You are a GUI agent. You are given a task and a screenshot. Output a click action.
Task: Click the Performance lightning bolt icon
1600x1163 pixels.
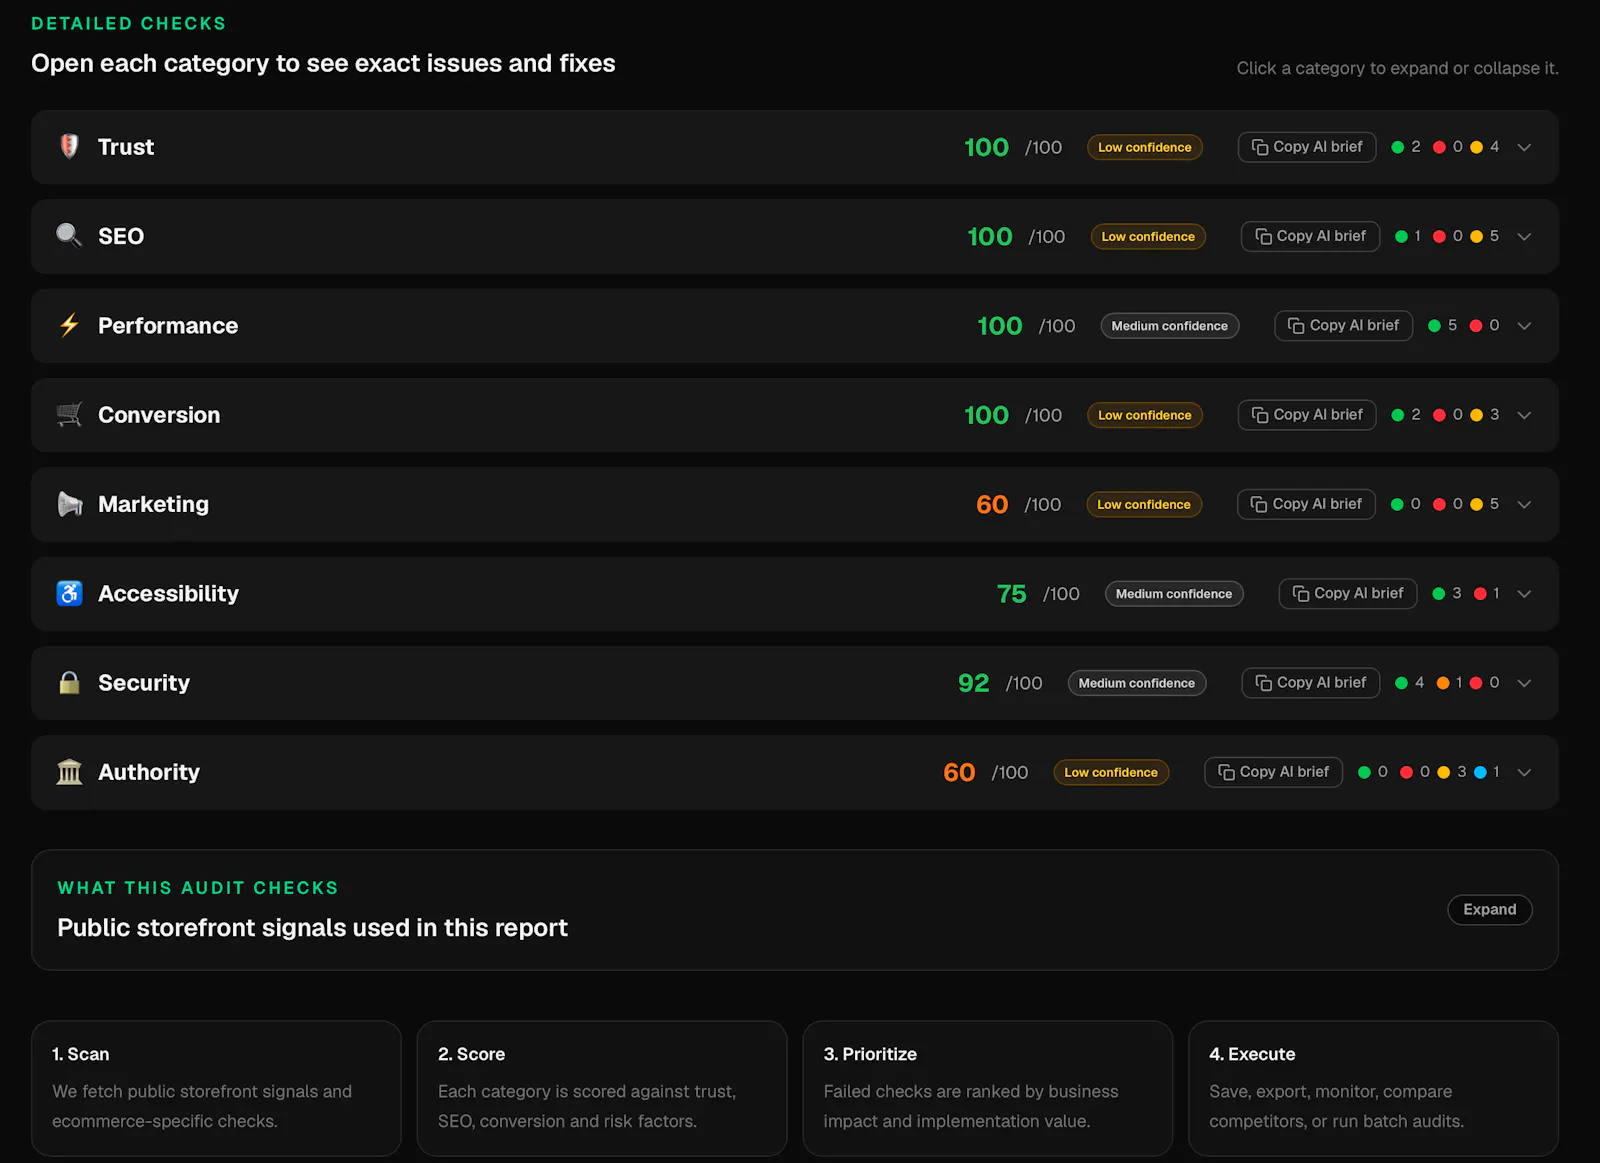[69, 325]
